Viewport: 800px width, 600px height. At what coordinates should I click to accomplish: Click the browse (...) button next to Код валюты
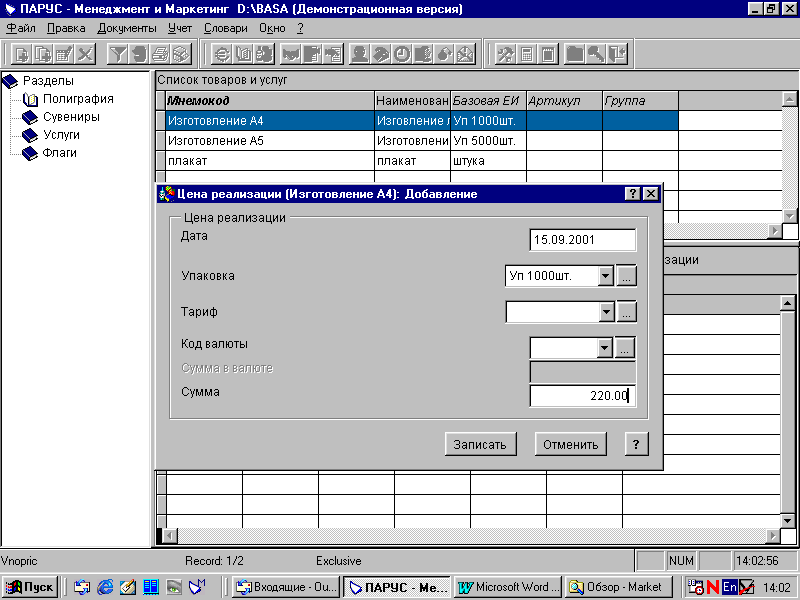[x=624, y=348]
